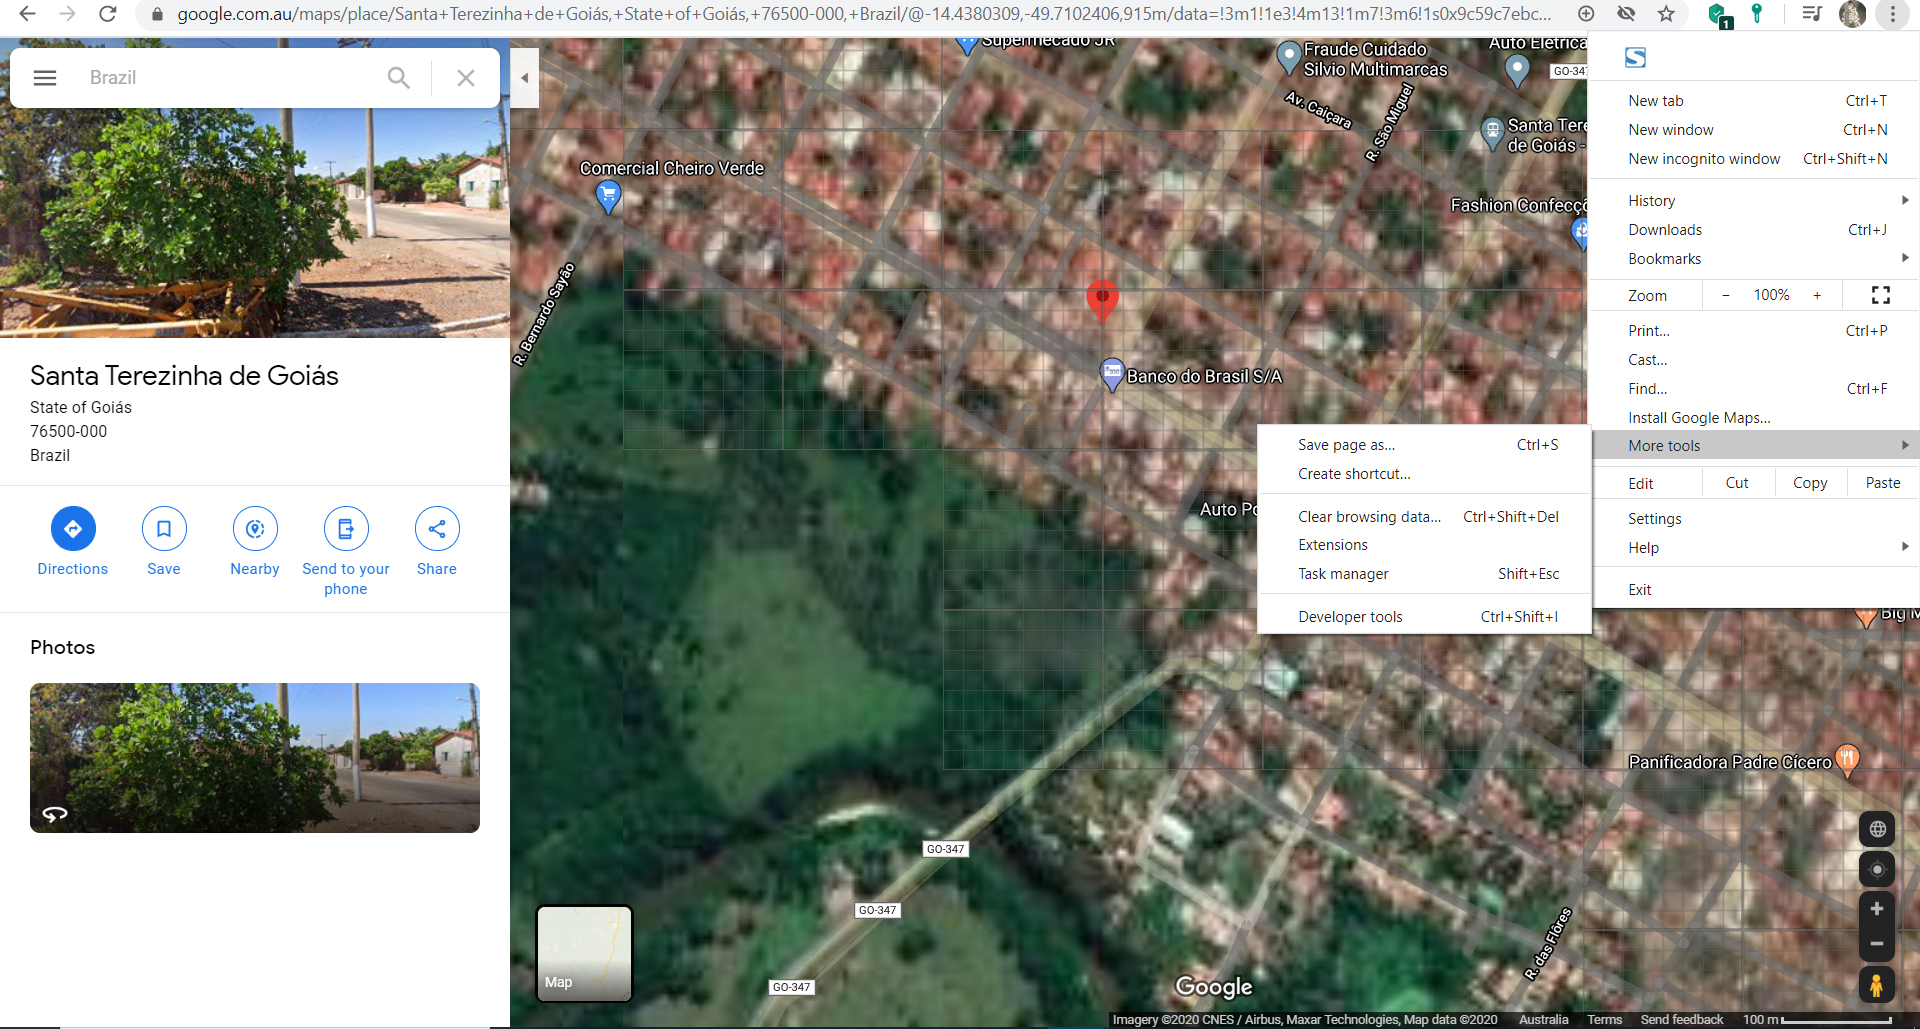Zoom out on the map with minus button

pyautogui.click(x=1877, y=943)
